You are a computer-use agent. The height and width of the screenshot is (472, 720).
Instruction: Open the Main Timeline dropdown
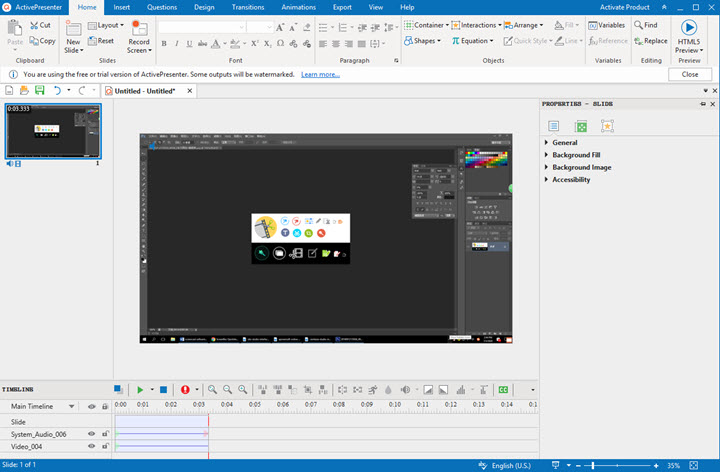click(71, 406)
